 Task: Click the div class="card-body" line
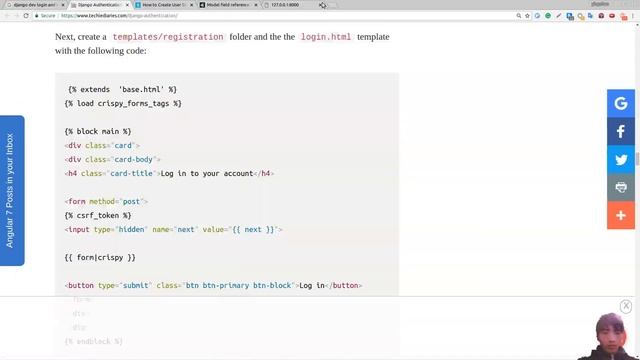click(112, 160)
